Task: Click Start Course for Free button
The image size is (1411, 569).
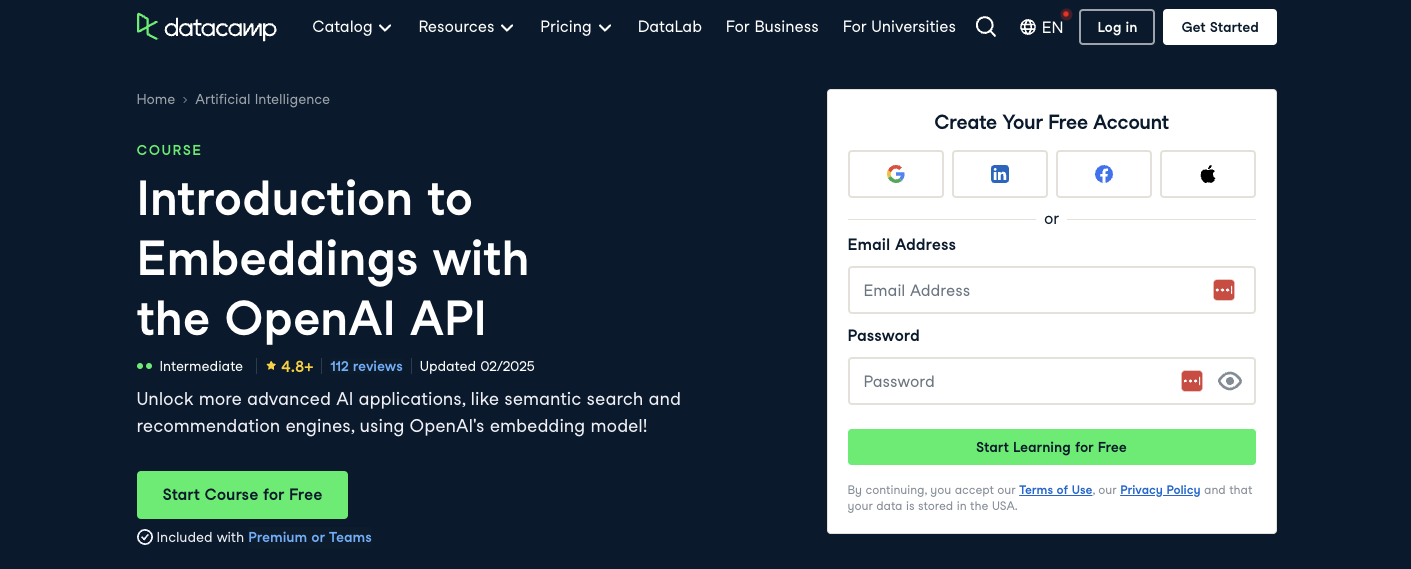Action: (x=242, y=495)
